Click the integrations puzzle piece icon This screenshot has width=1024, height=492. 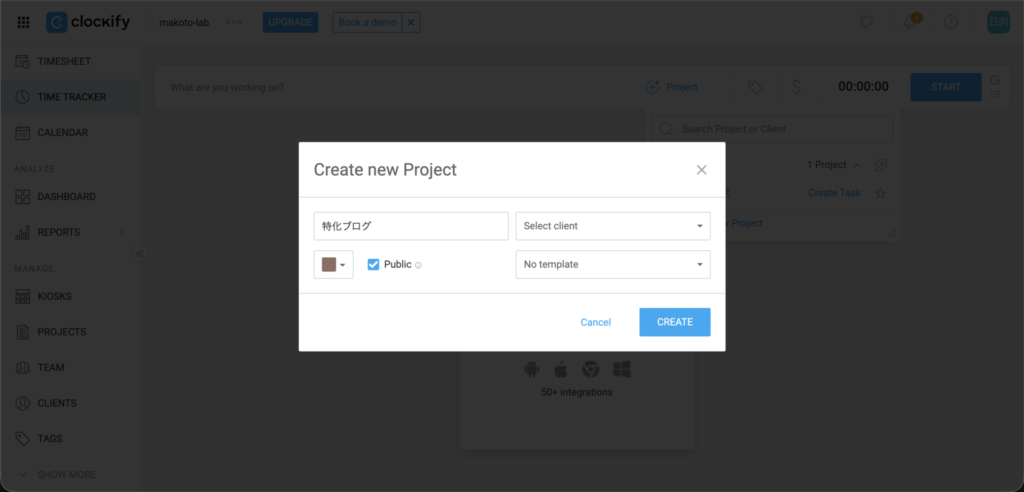pos(866,22)
